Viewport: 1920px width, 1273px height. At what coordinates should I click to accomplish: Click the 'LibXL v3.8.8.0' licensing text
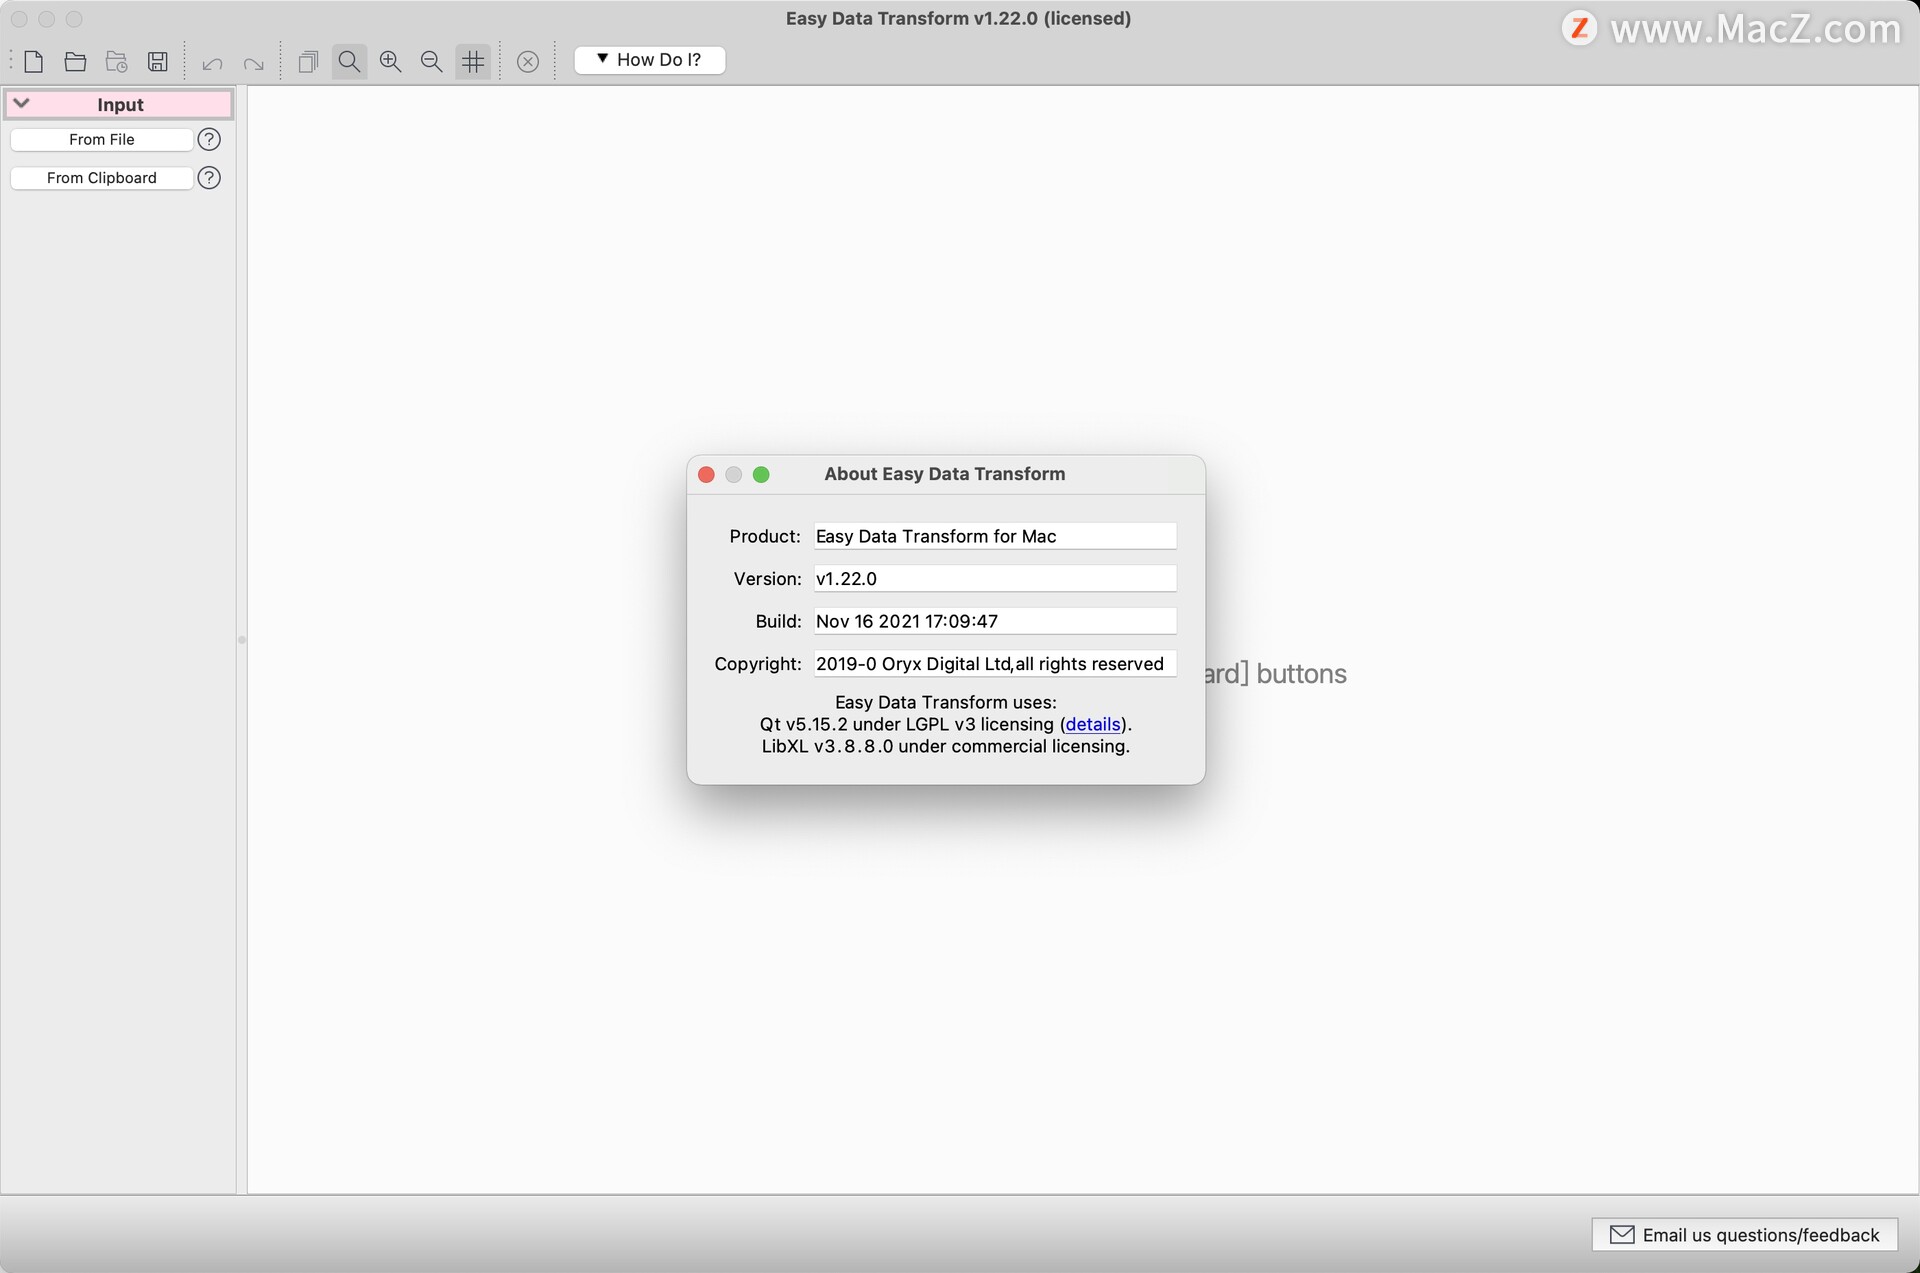pyautogui.click(x=945, y=746)
